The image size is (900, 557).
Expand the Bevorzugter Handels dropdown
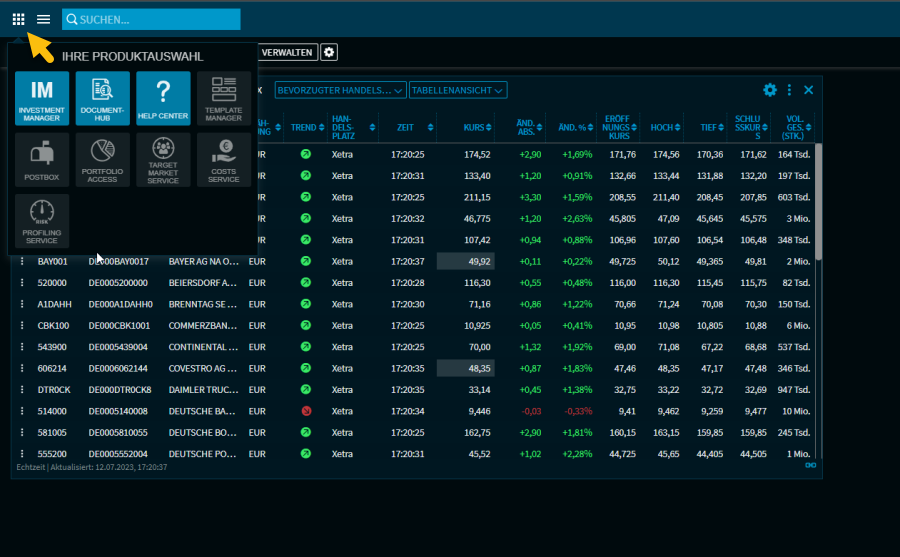(340, 90)
